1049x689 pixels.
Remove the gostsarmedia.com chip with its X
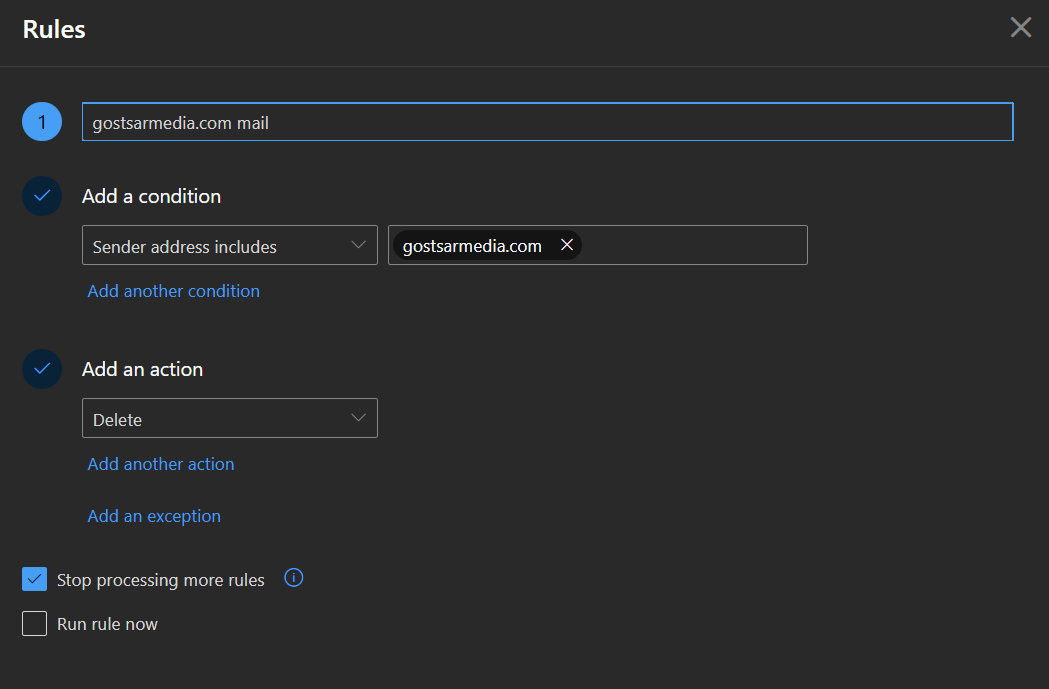tap(567, 245)
